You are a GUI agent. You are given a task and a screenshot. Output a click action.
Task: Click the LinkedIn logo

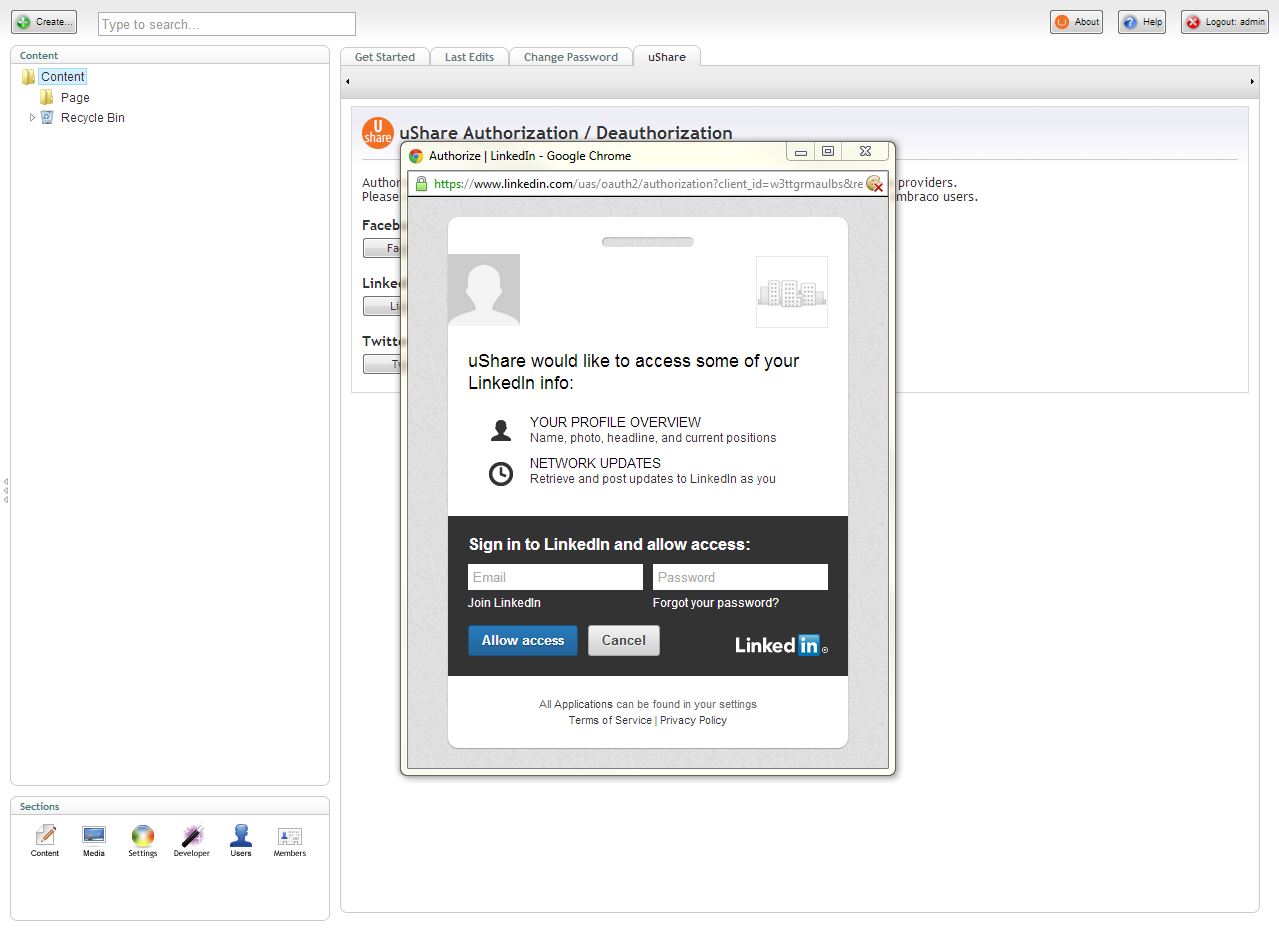781,645
